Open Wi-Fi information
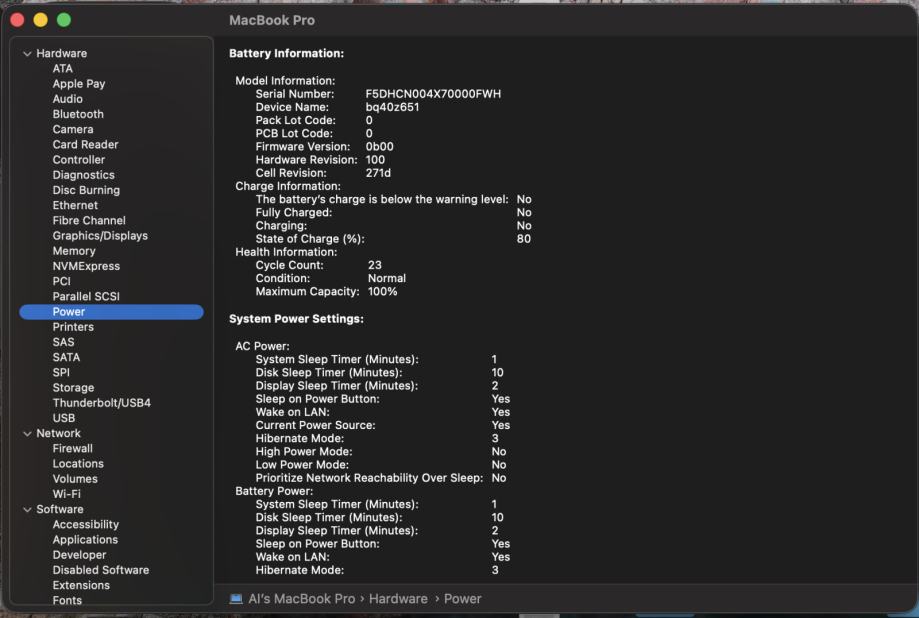This screenshot has height=618, width=919. 66,495
